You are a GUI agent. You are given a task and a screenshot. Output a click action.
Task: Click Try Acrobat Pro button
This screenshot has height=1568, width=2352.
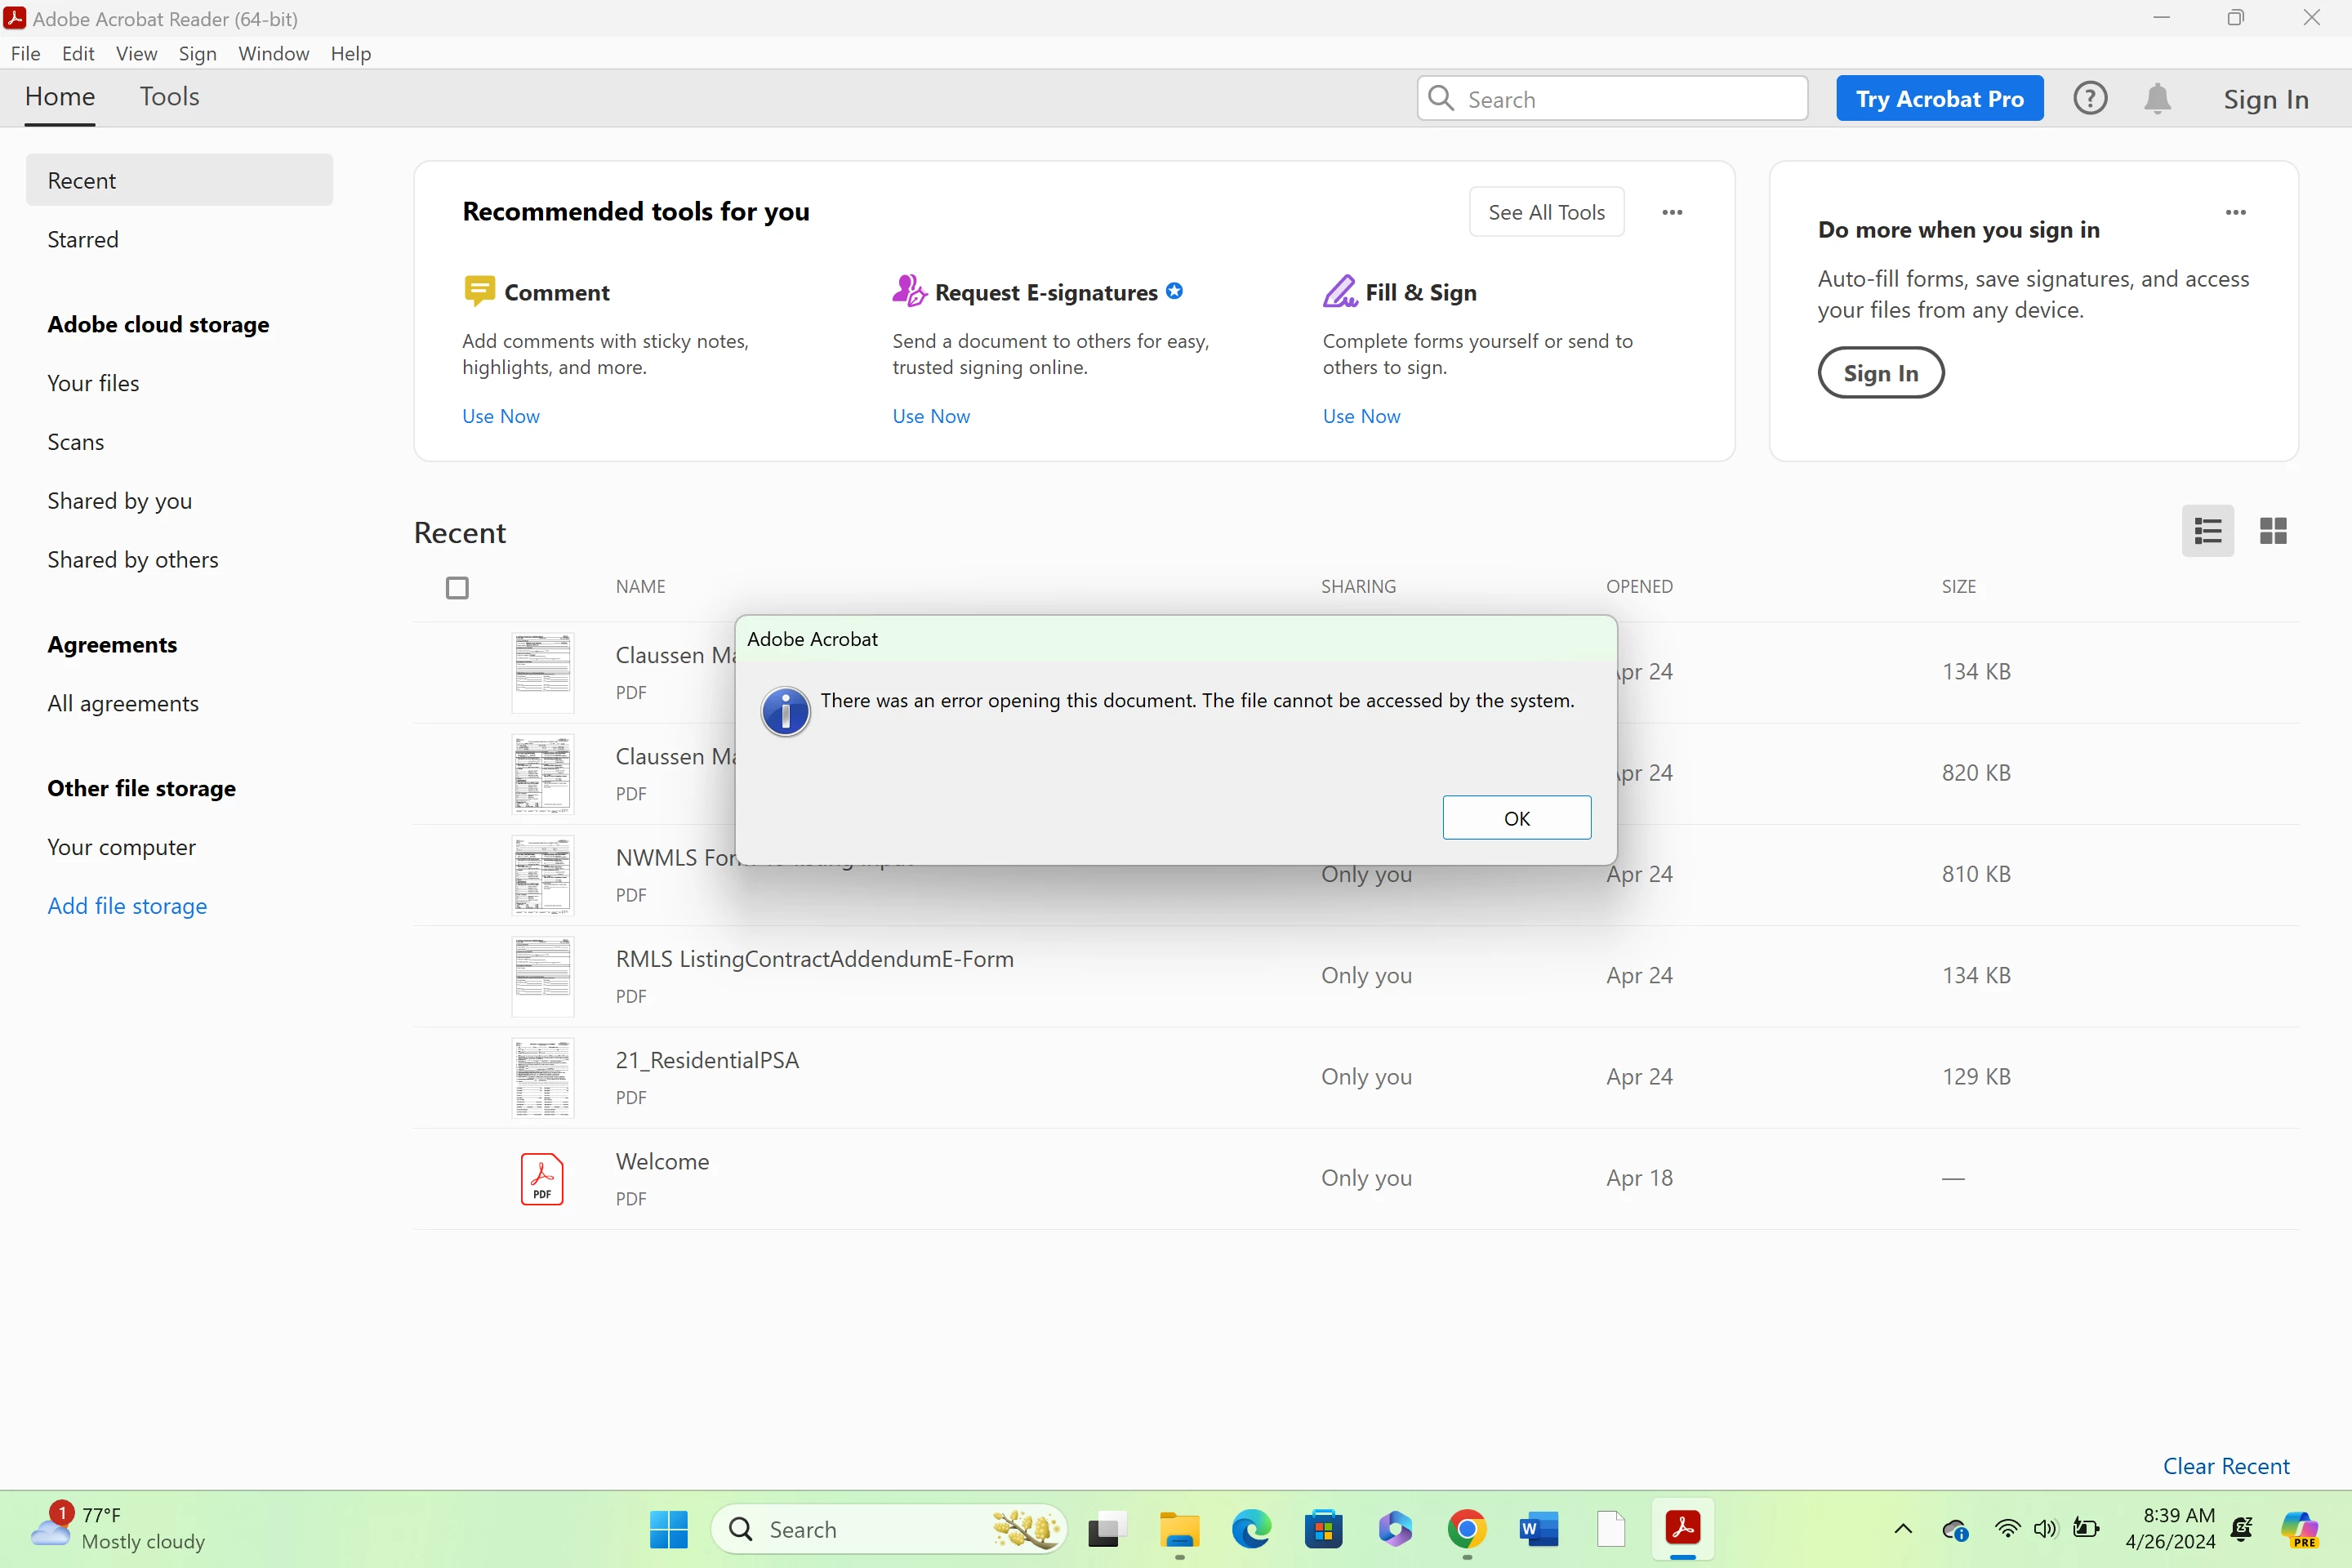coord(1939,98)
